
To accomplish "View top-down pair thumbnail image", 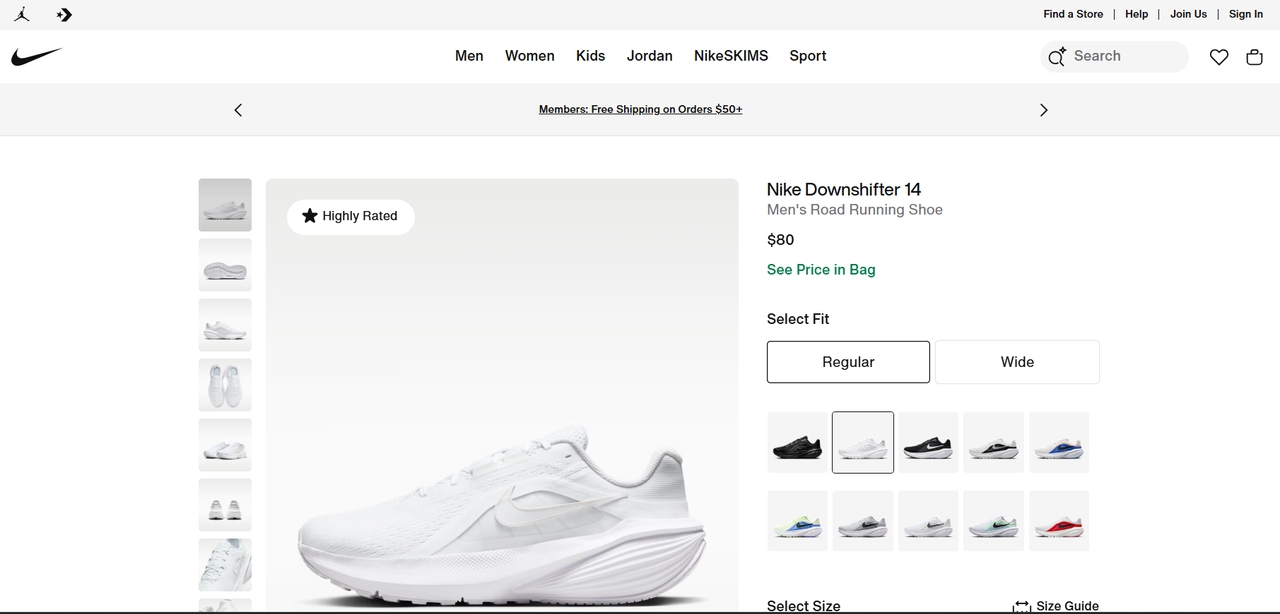I will 225,385.
